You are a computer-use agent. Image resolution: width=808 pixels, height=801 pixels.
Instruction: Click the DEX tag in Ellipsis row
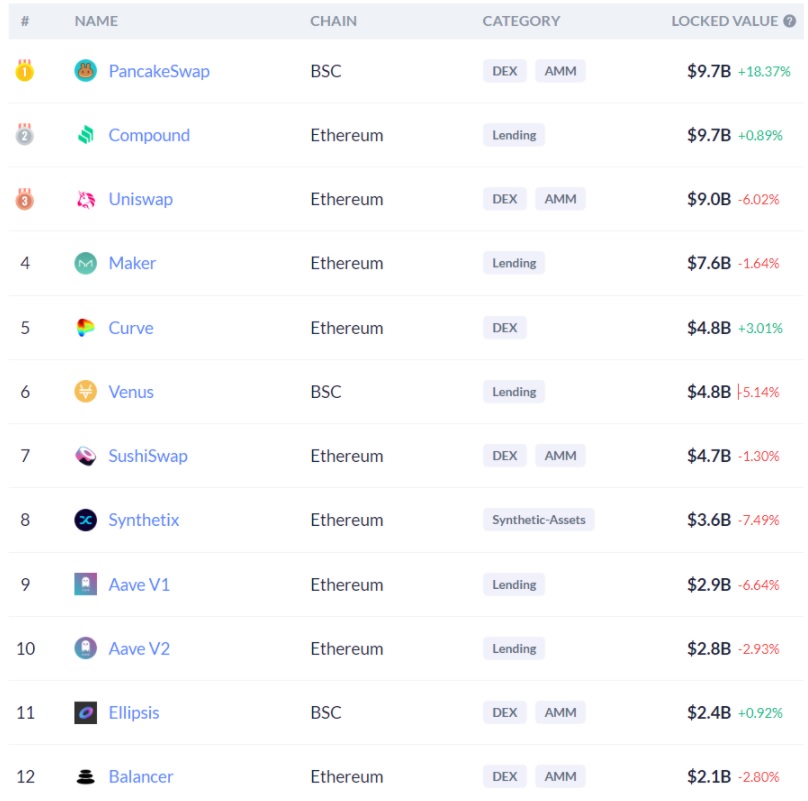(x=504, y=712)
